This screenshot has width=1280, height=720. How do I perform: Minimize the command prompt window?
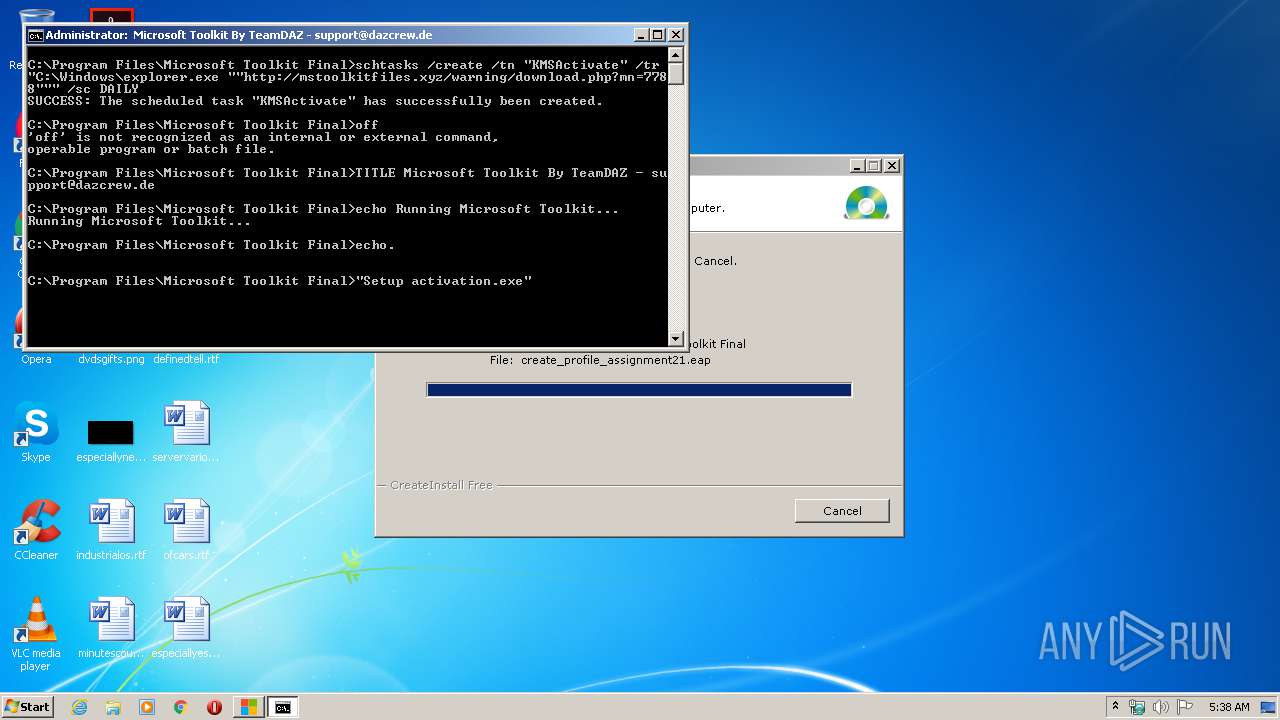[x=641, y=34]
